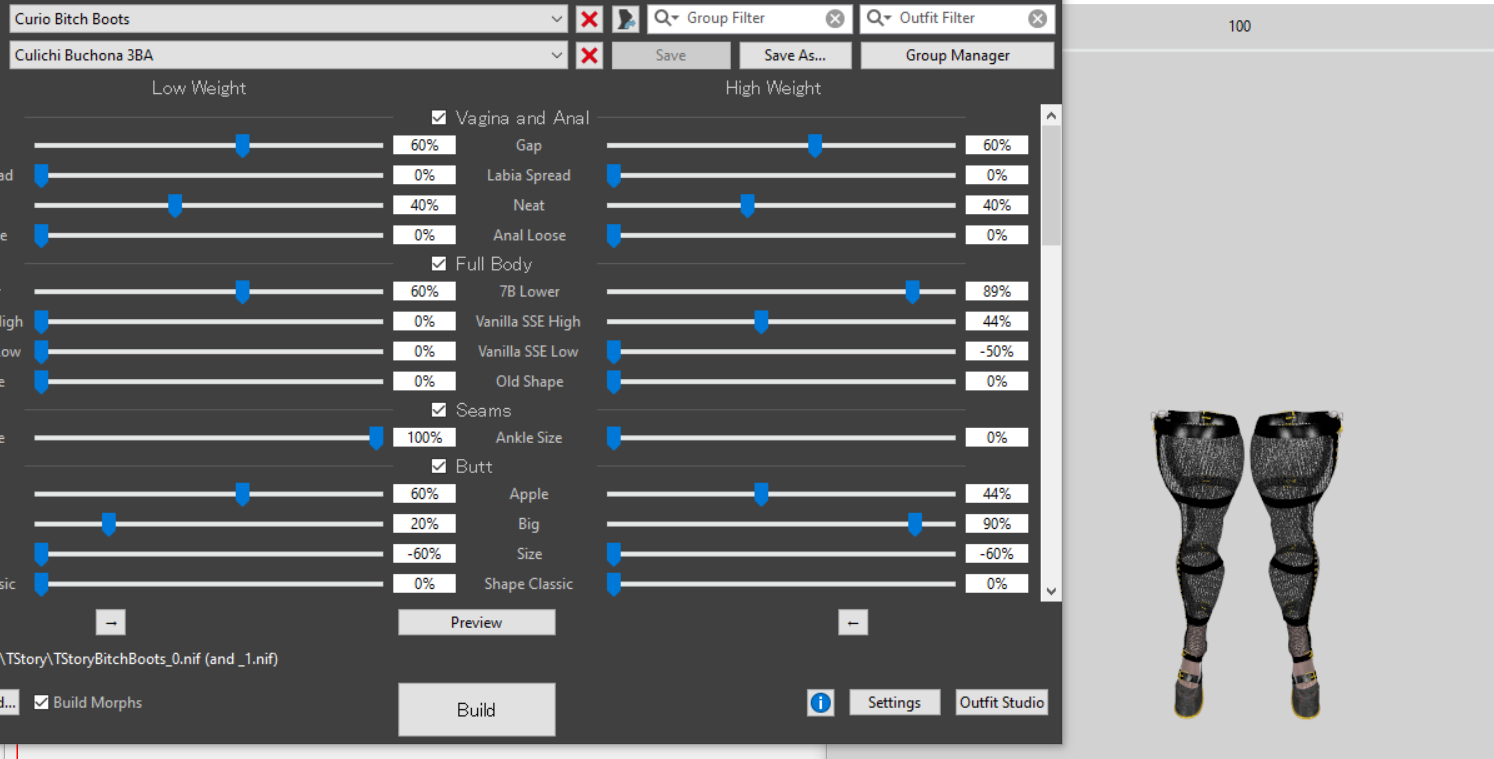Click the Gap high weight slider handle
The height and width of the screenshot is (759, 1494).
tap(815, 146)
